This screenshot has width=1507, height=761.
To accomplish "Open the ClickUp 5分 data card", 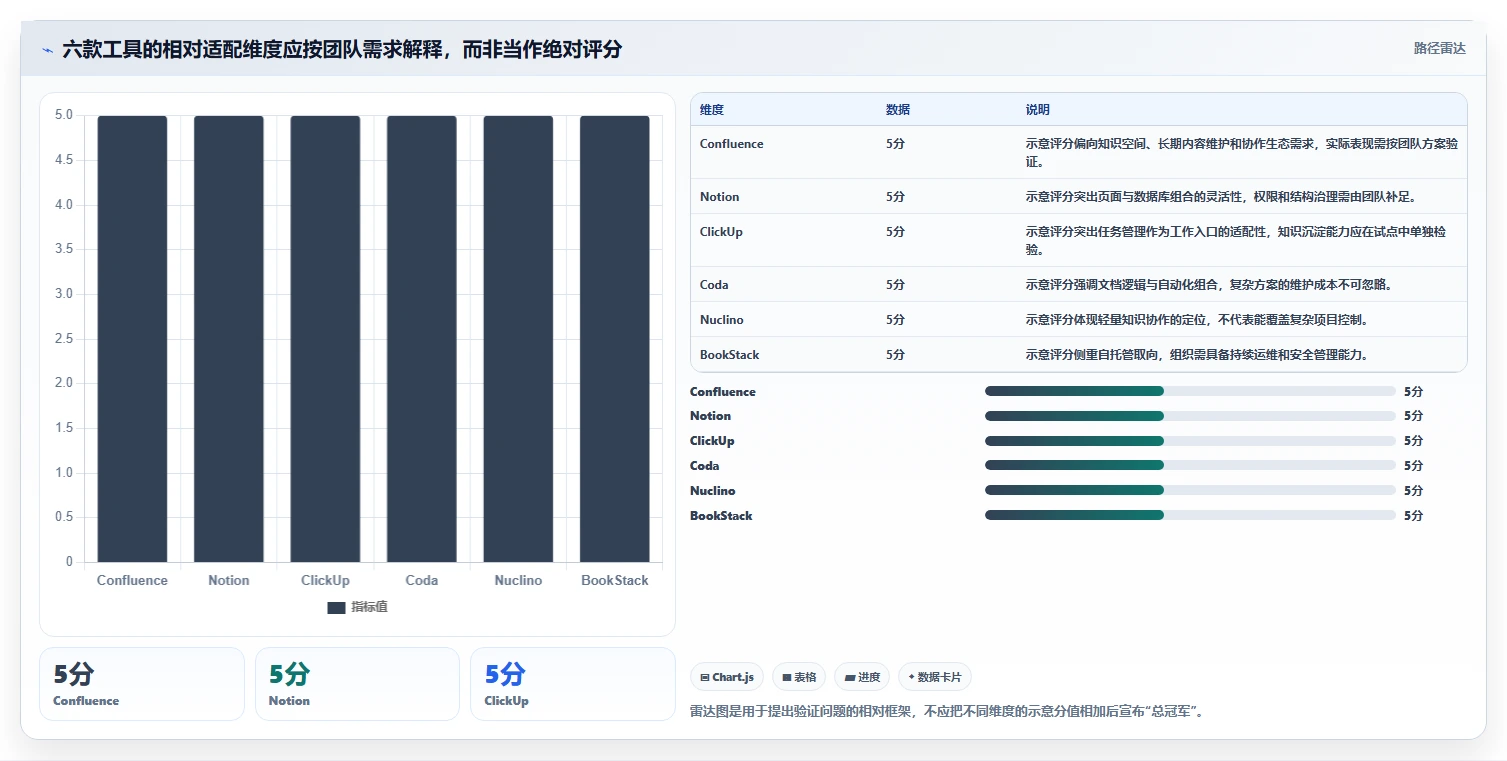I will [x=573, y=684].
